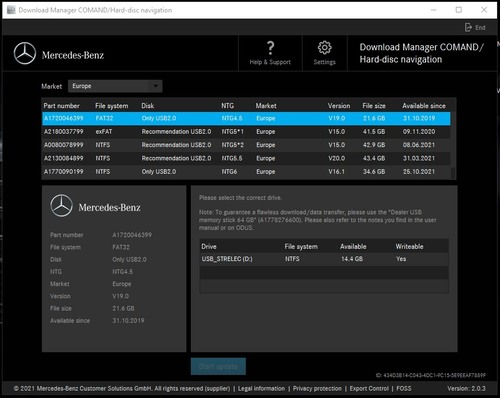
Task: Click the End exit icon
Action: coord(468,27)
